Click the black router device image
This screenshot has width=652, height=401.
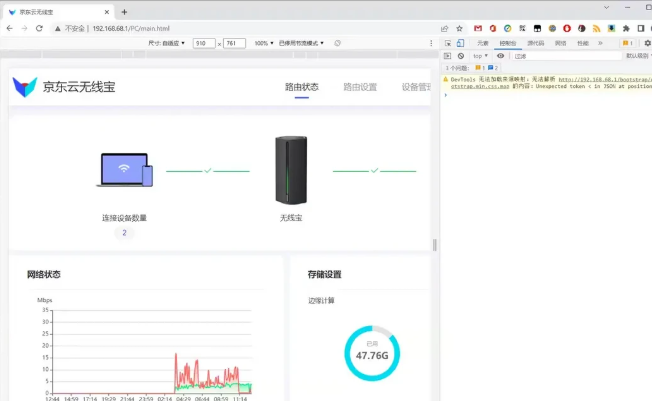pos(291,170)
